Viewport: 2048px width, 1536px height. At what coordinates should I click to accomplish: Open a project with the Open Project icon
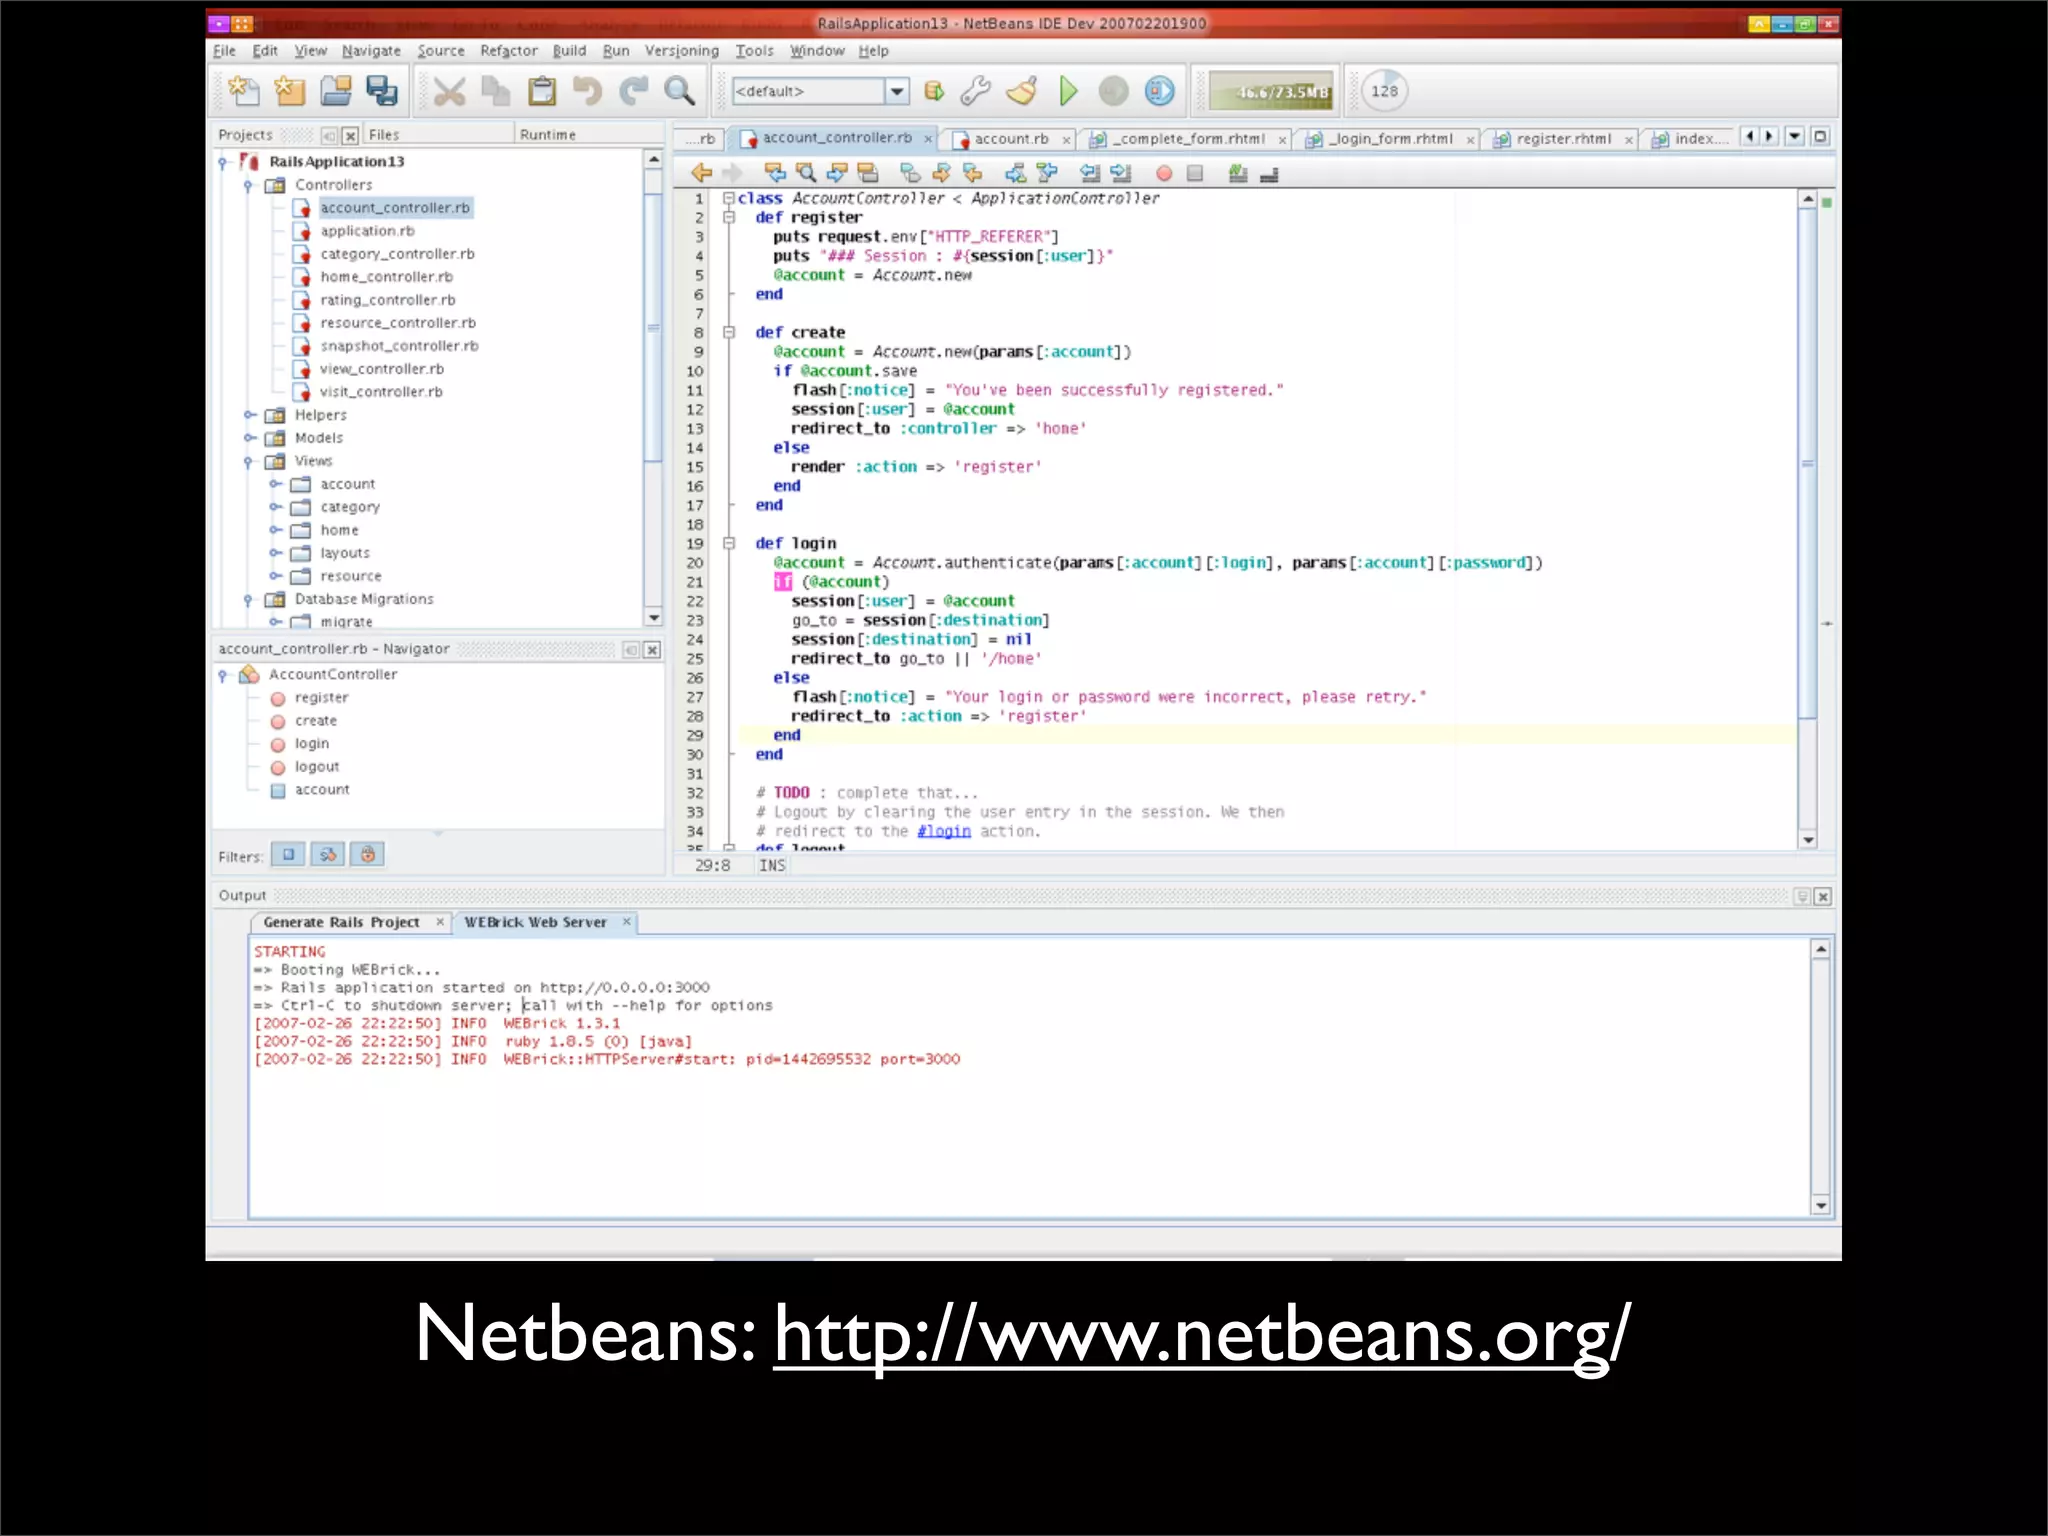[x=336, y=91]
